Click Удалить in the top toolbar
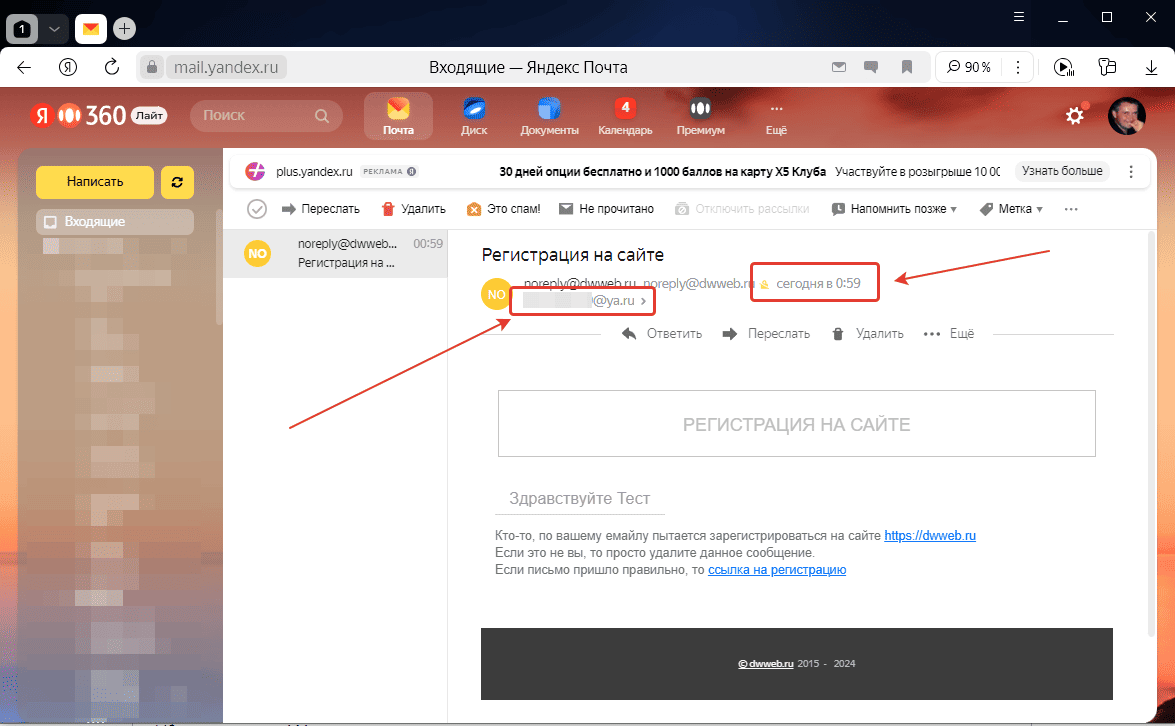The height and width of the screenshot is (726, 1175). click(414, 209)
